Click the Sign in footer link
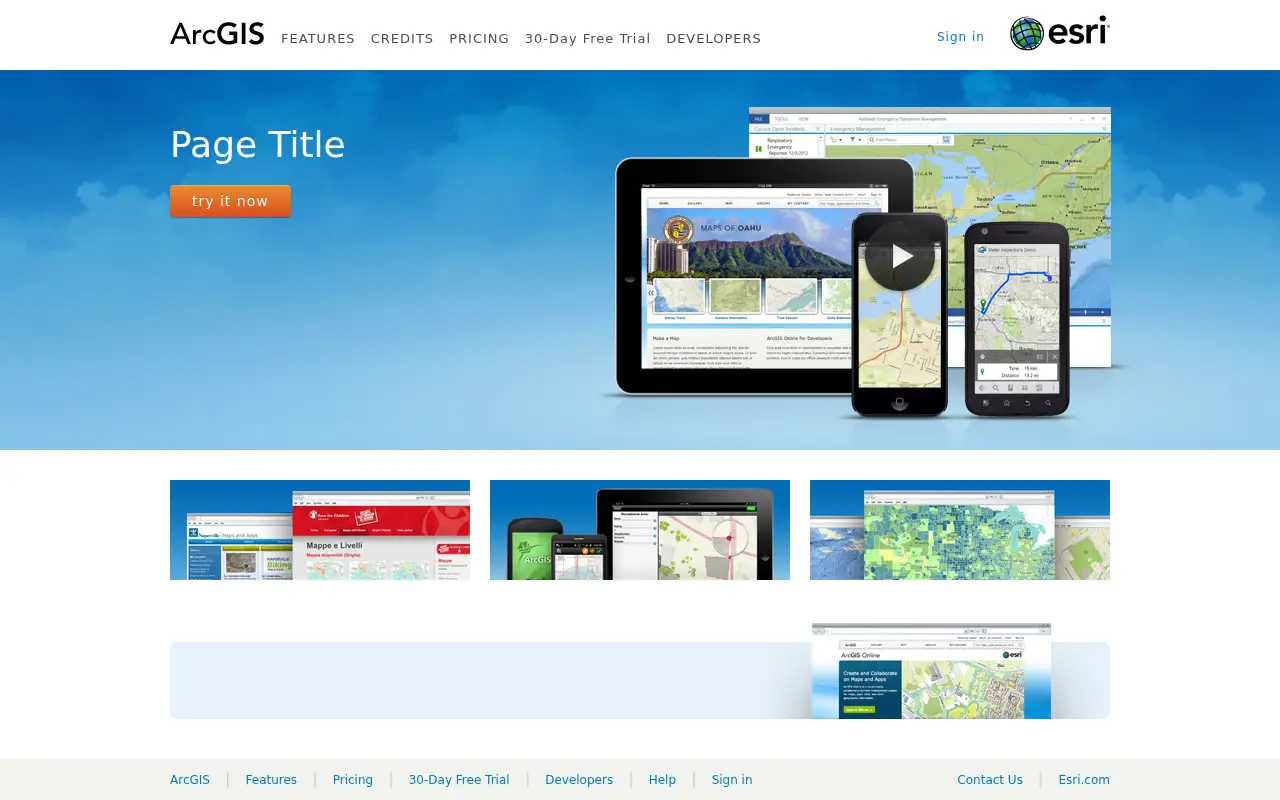 732,780
